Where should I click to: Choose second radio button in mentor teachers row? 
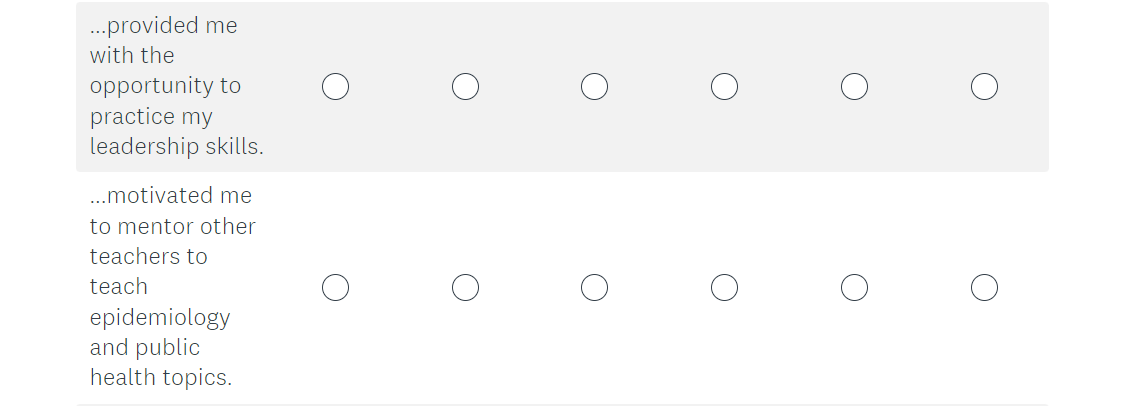click(x=465, y=288)
